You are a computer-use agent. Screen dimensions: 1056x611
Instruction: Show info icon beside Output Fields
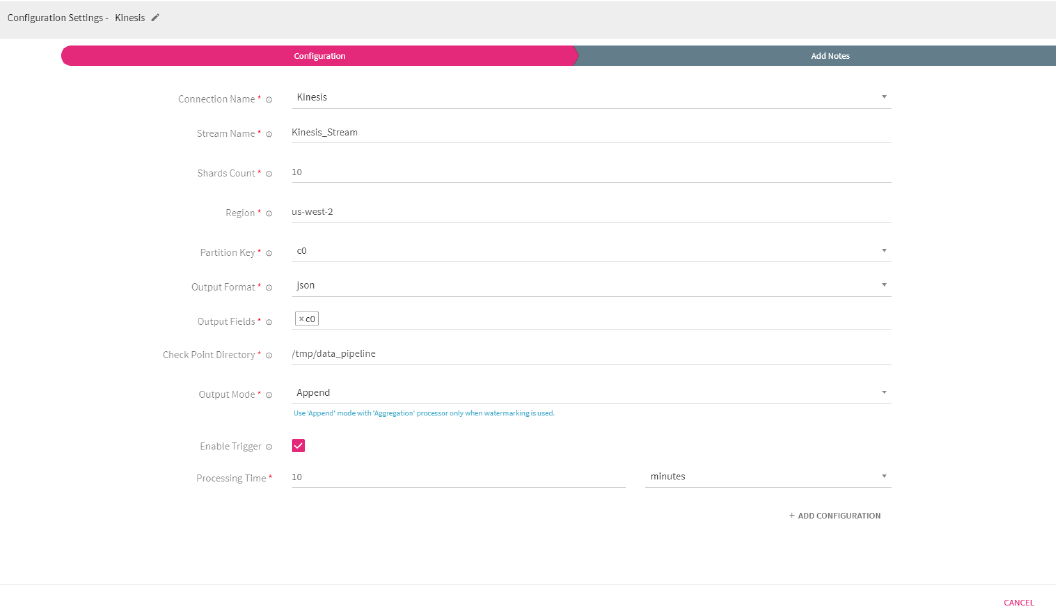pos(269,322)
